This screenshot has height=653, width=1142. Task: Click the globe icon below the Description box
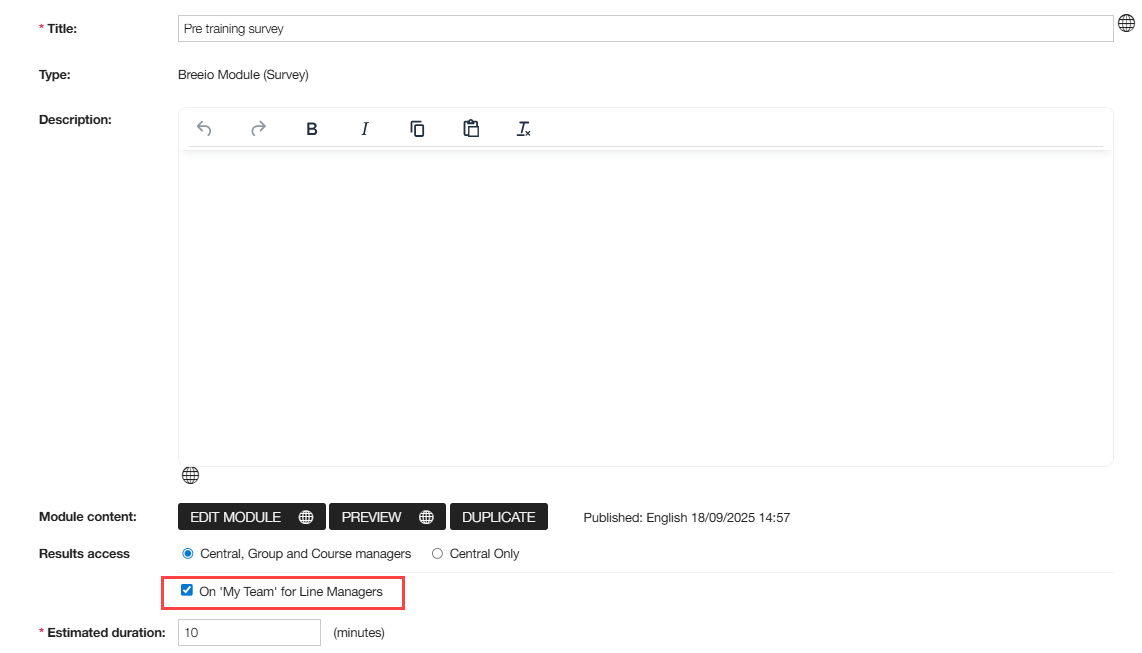190,475
